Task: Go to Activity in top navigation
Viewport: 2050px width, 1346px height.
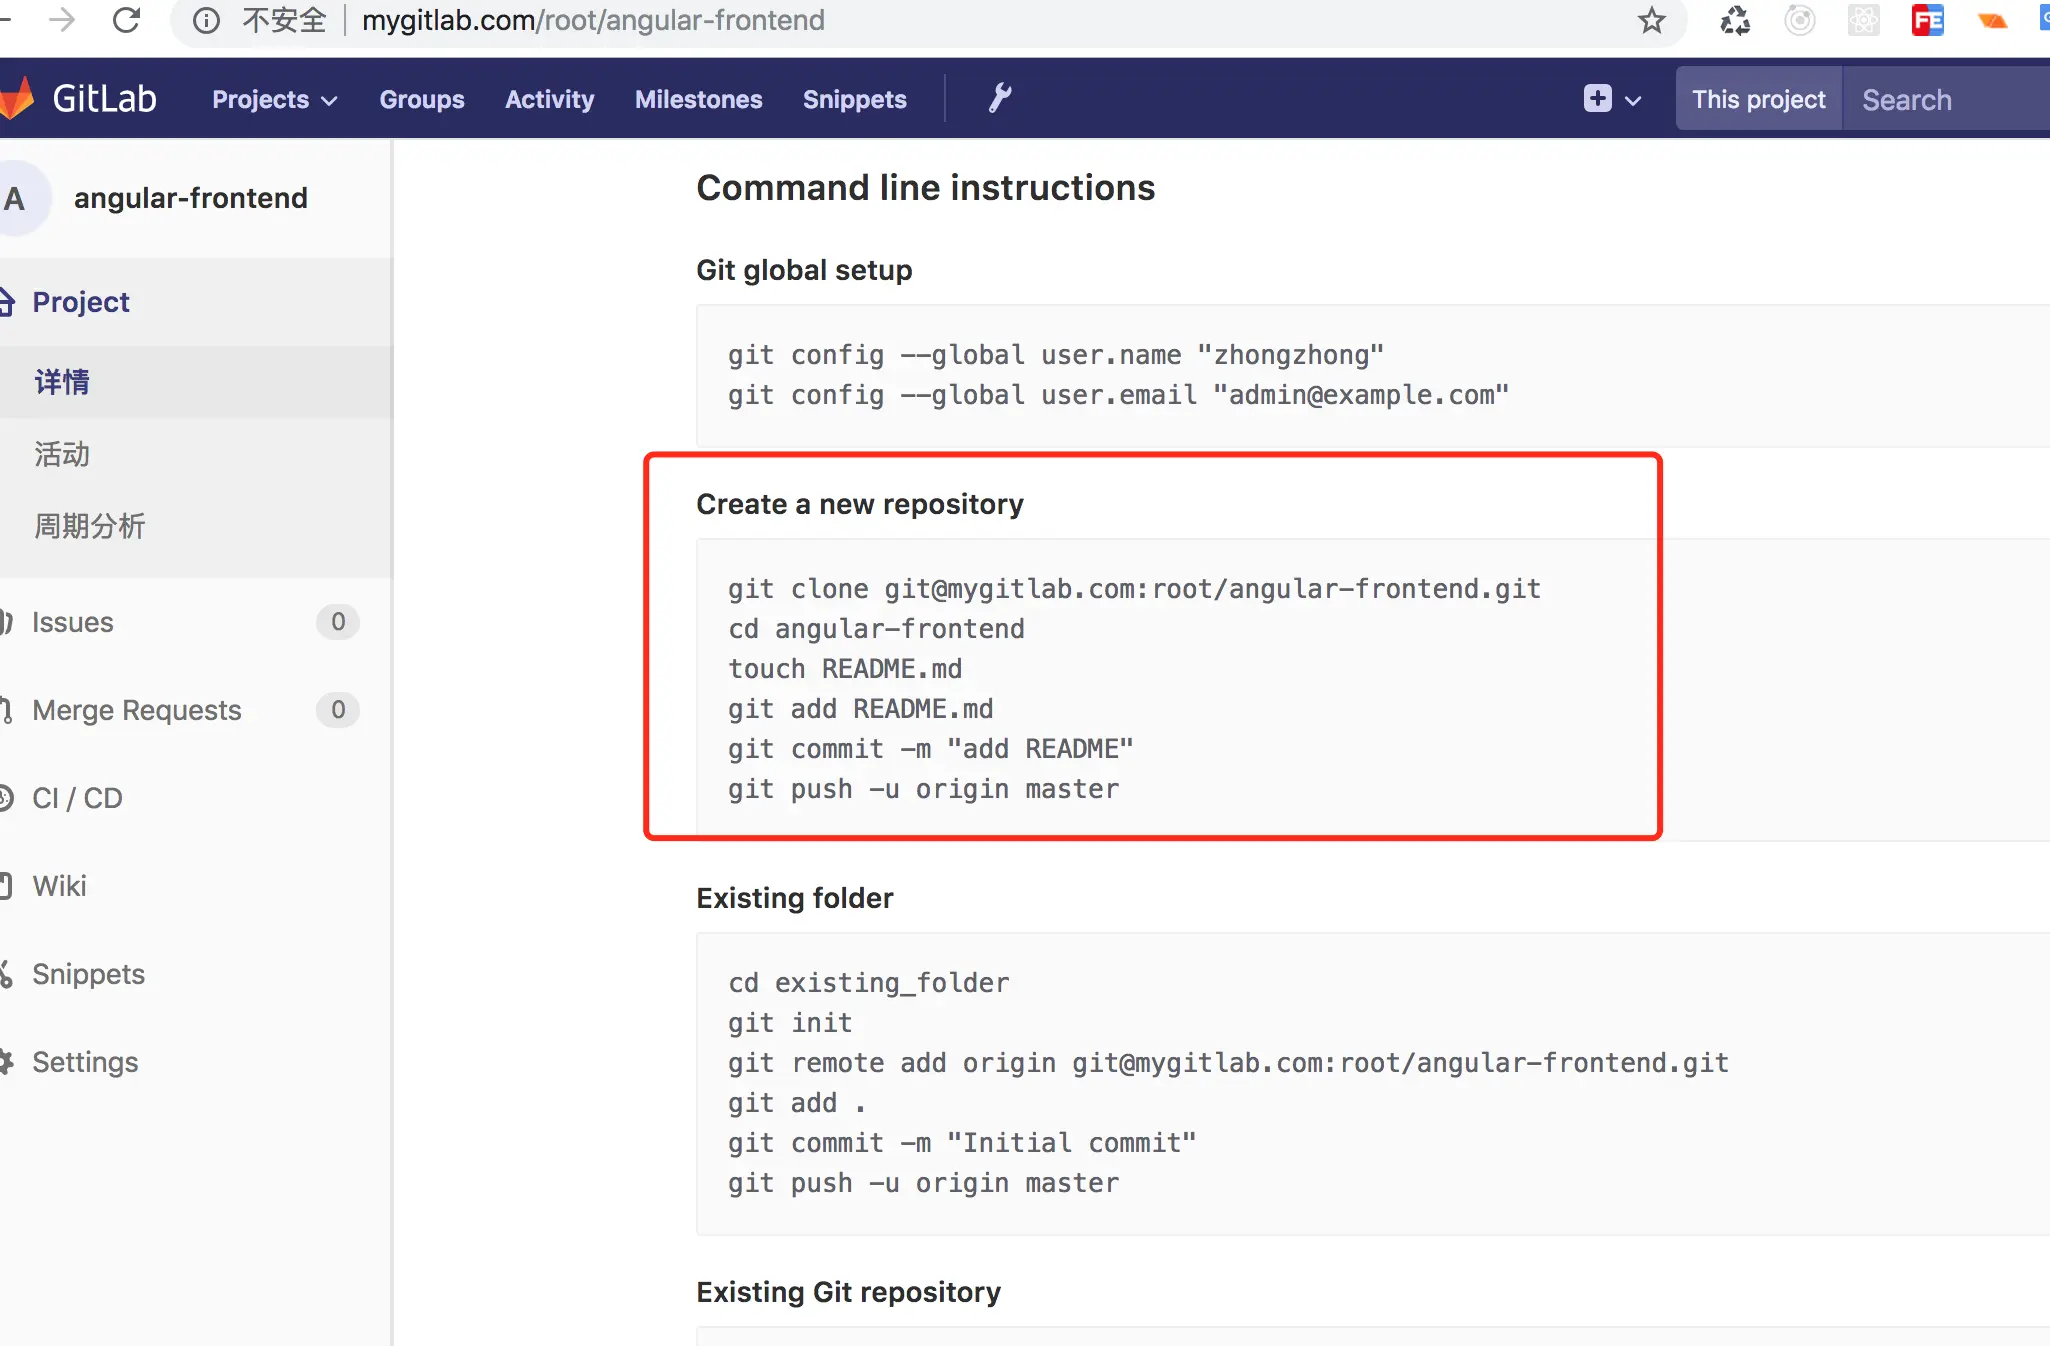Action: [549, 99]
